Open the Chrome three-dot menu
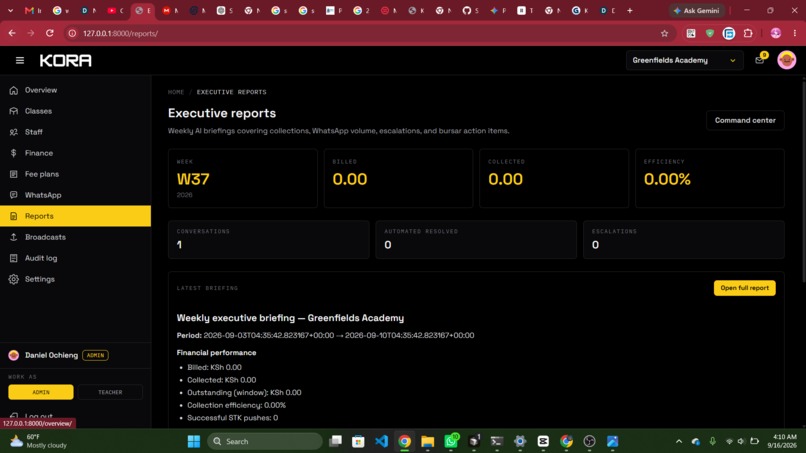 click(795, 33)
